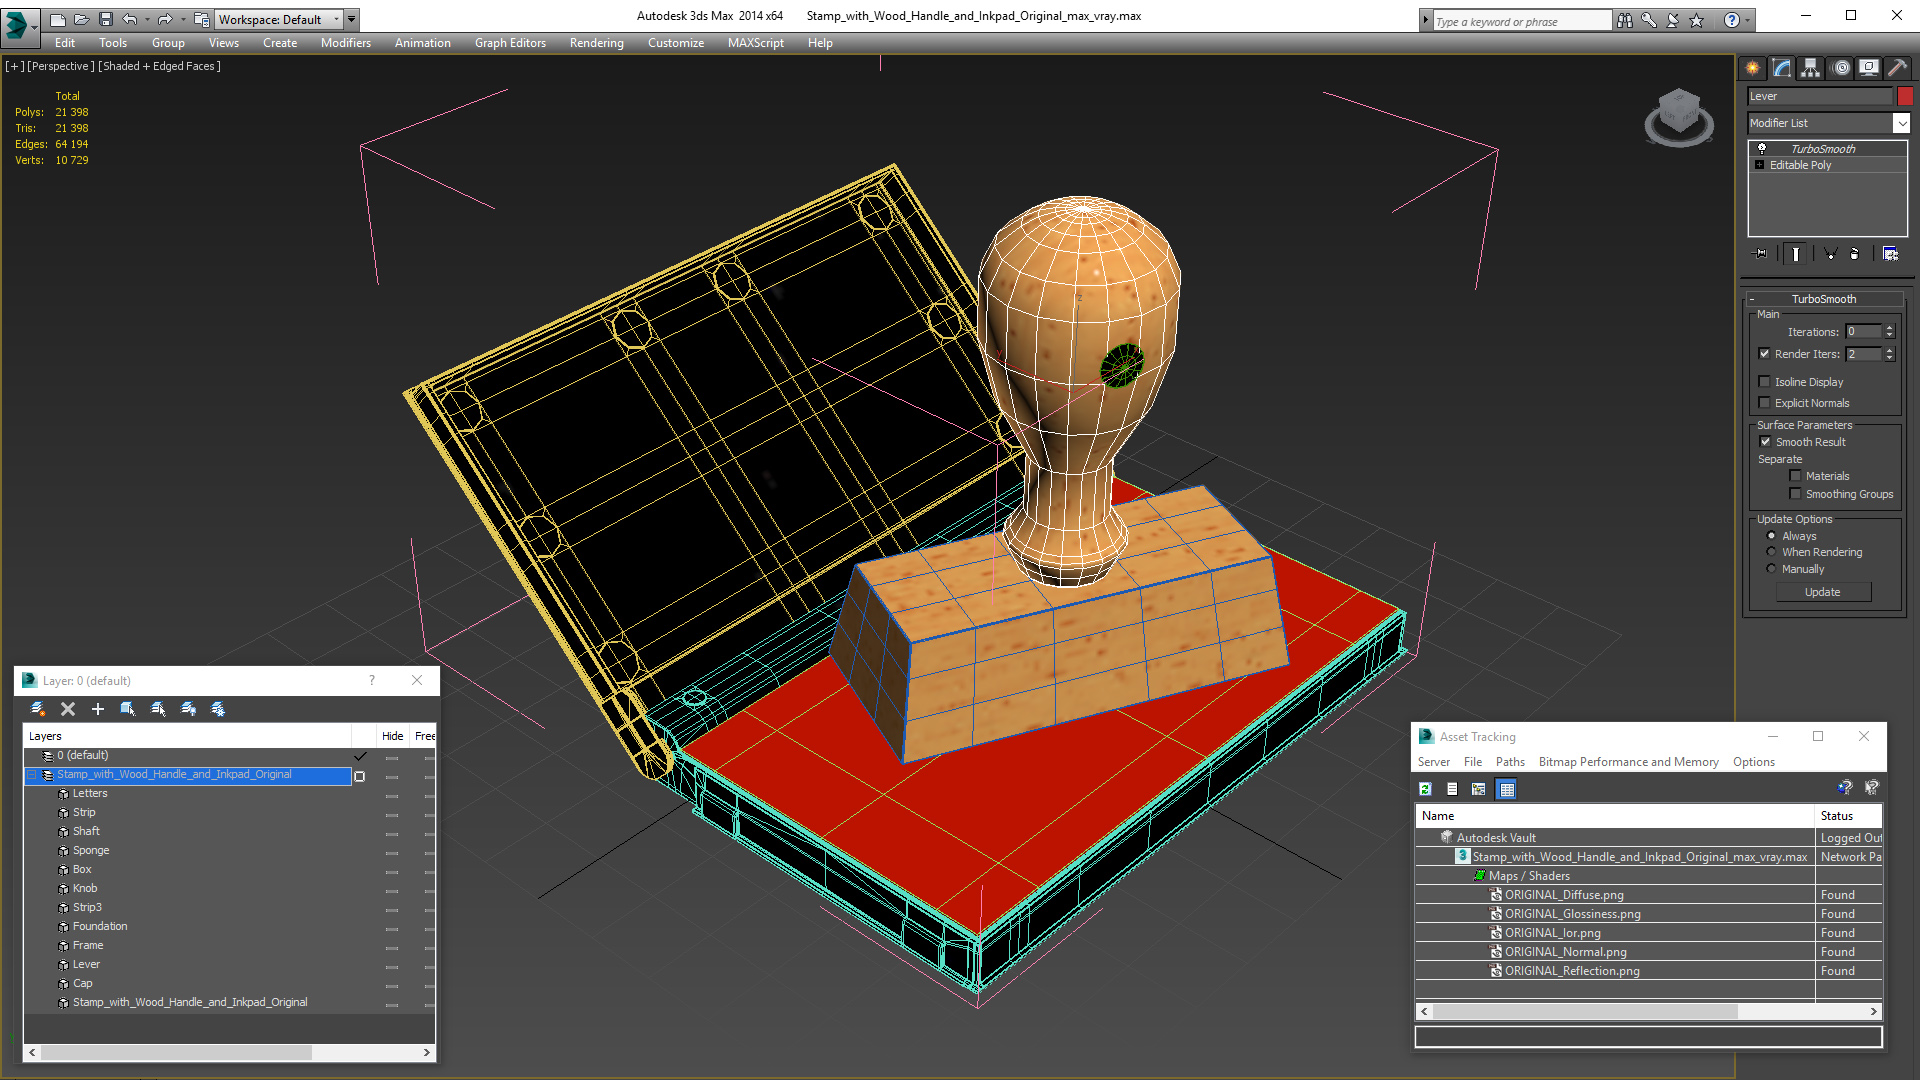Select the When Rendering radio button

pos(1771,552)
